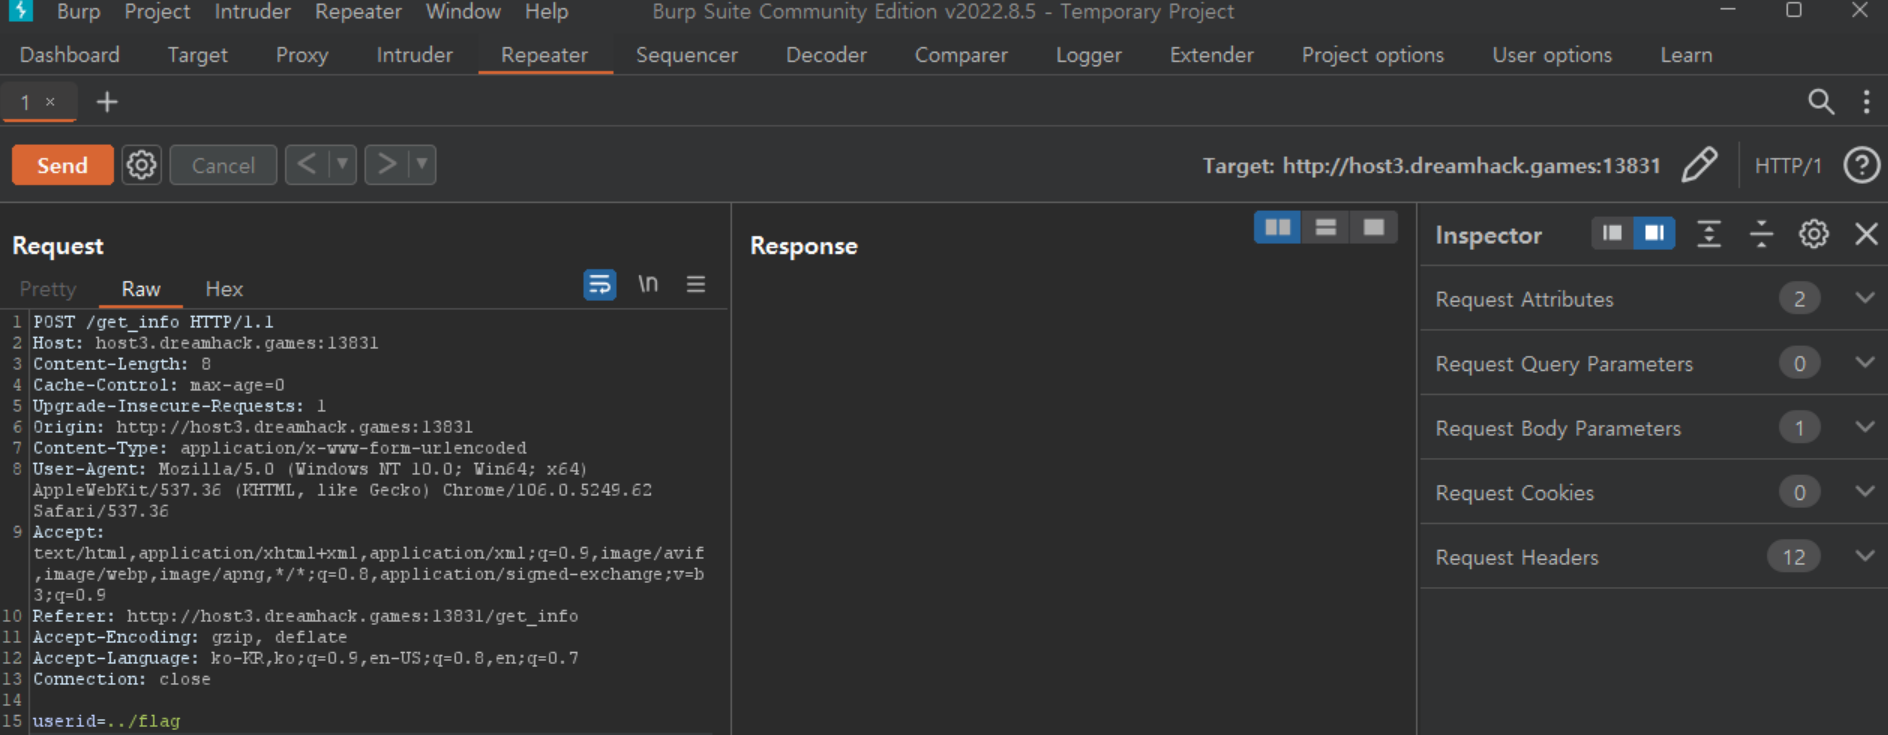Switch to the Decoder tab
The image size is (1888, 735).
(826, 55)
